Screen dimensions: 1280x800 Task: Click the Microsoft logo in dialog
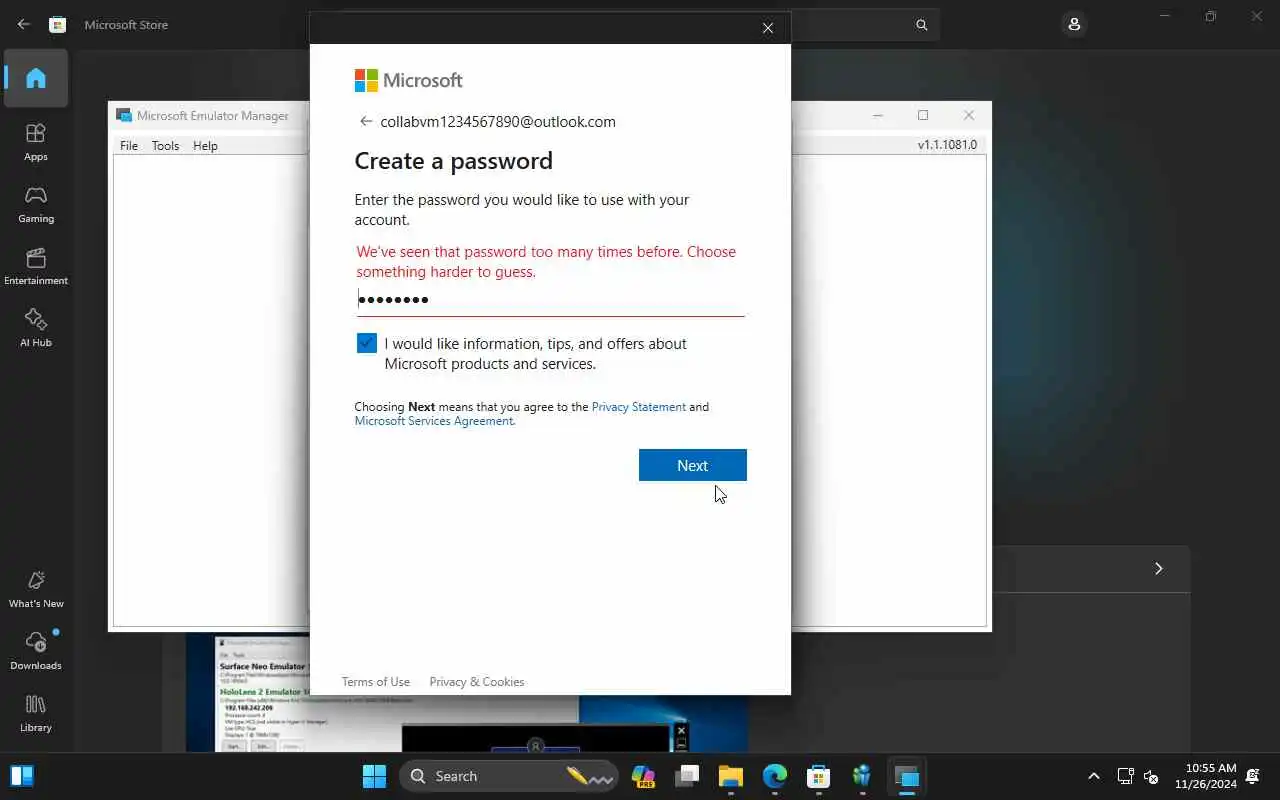[409, 80]
